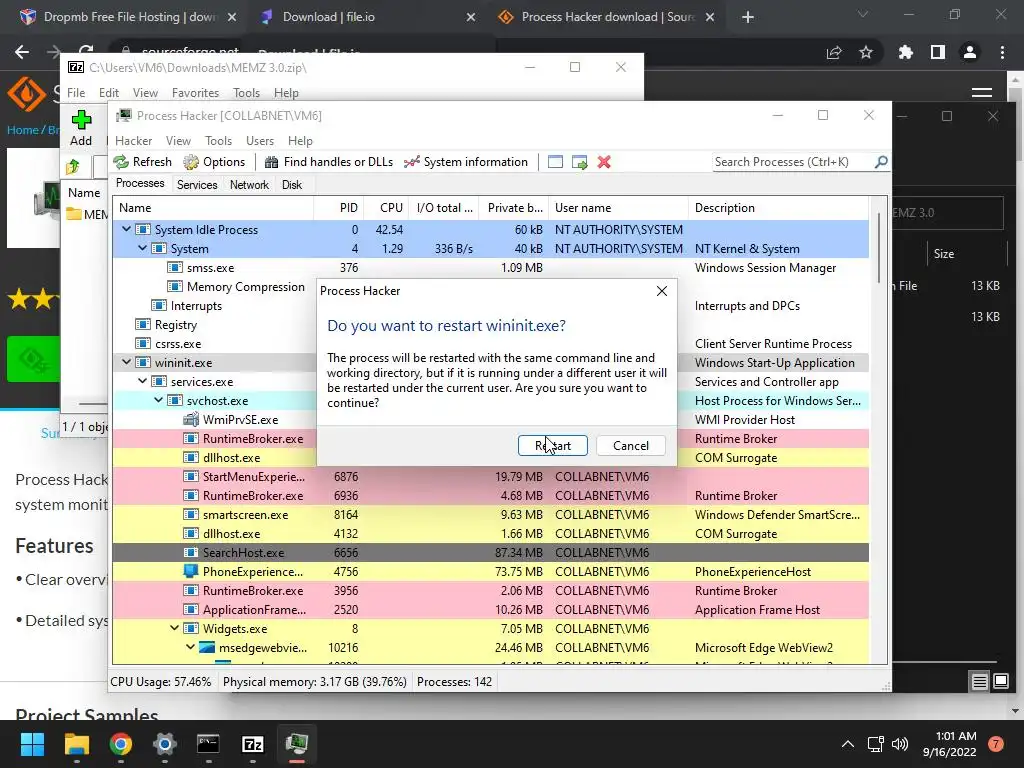
Task: Open Chrome extensions puzzle icon
Action: (905, 52)
